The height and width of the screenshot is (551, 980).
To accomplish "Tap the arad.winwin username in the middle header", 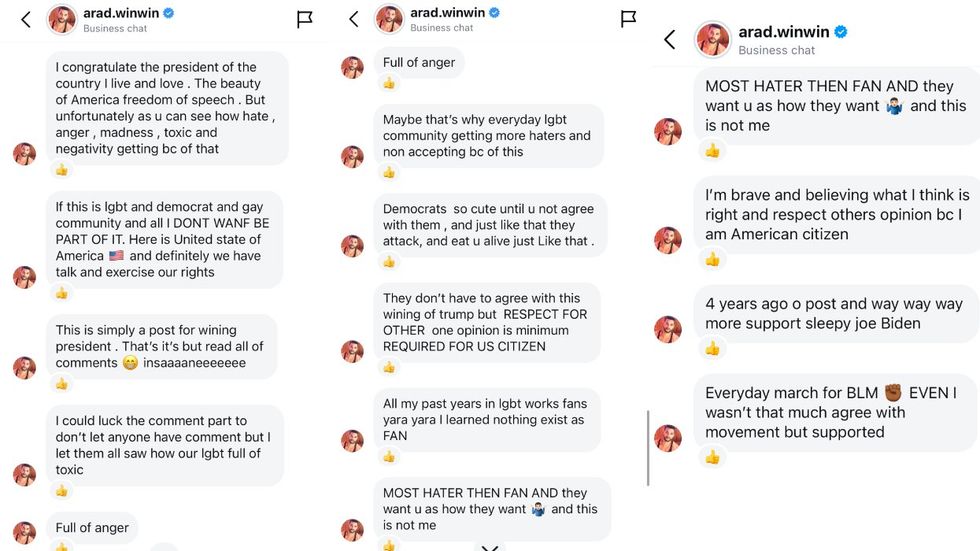I will pyautogui.click(x=440, y=13).
